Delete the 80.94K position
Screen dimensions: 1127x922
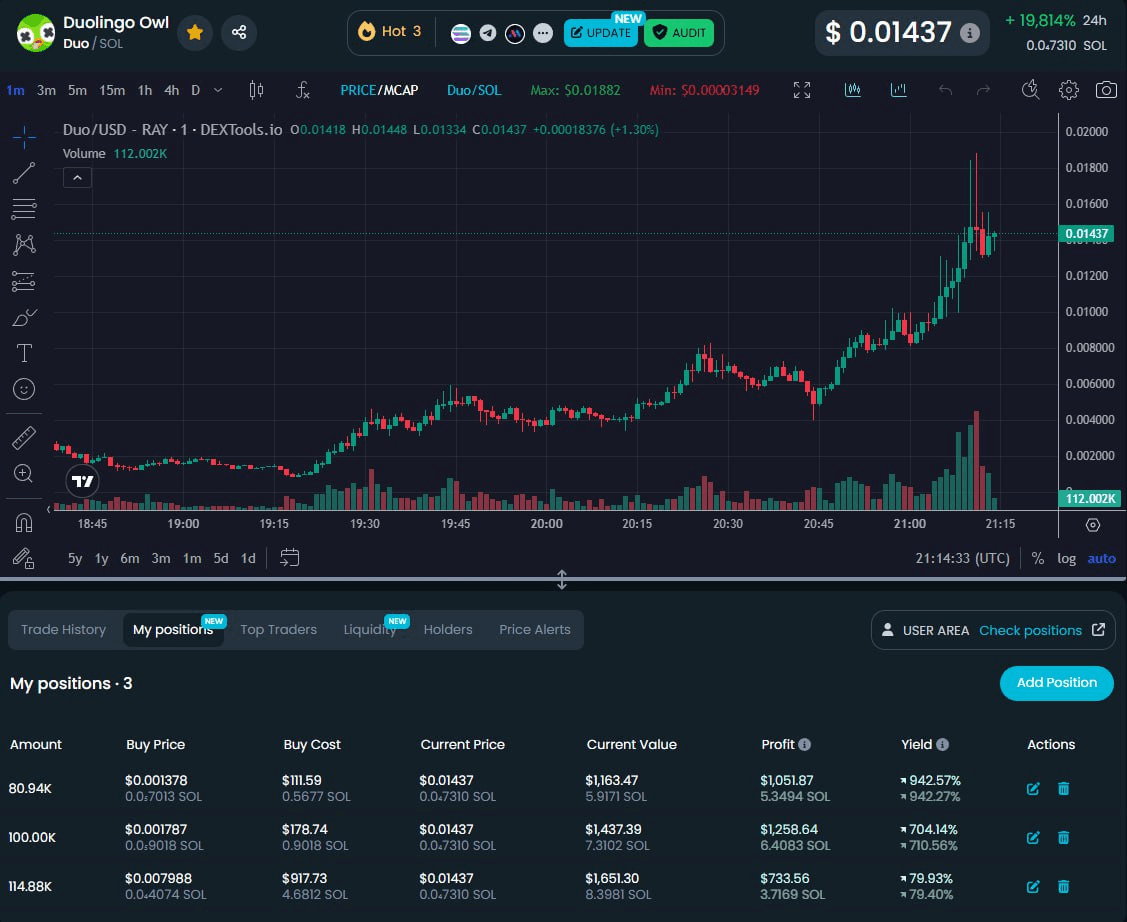(1064, 788)
